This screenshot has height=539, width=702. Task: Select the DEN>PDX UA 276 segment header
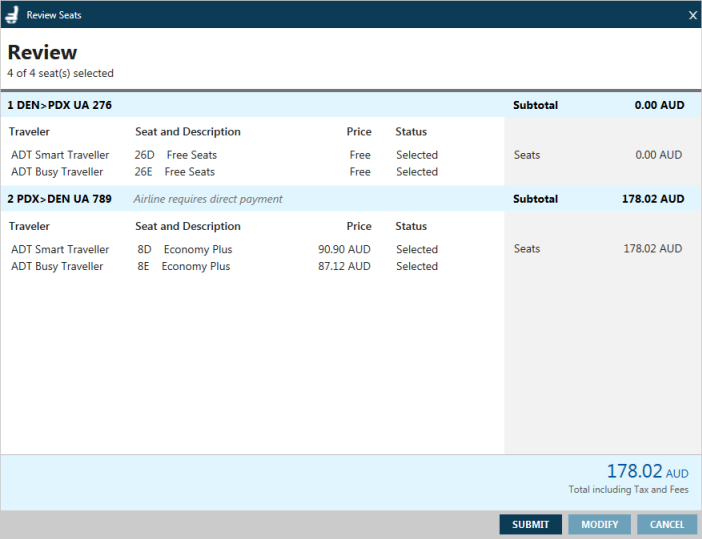pyautogui.click(x=60, y=105)
